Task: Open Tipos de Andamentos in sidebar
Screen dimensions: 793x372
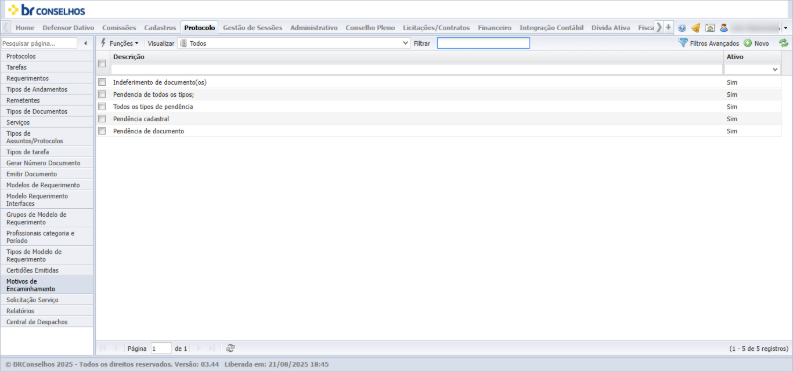Action: pyautogui.click(x=47, y=89)
